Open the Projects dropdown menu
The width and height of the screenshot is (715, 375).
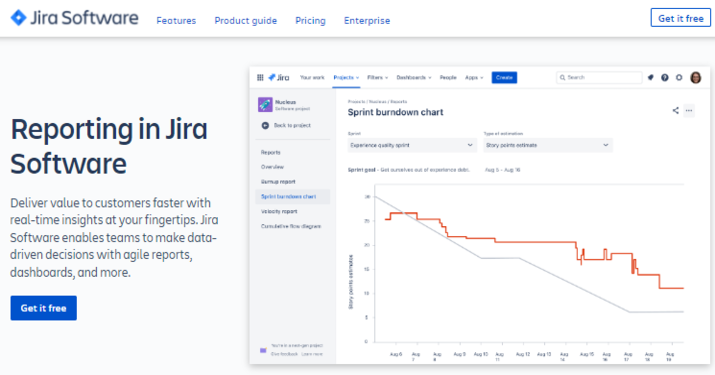coord(346,78)
